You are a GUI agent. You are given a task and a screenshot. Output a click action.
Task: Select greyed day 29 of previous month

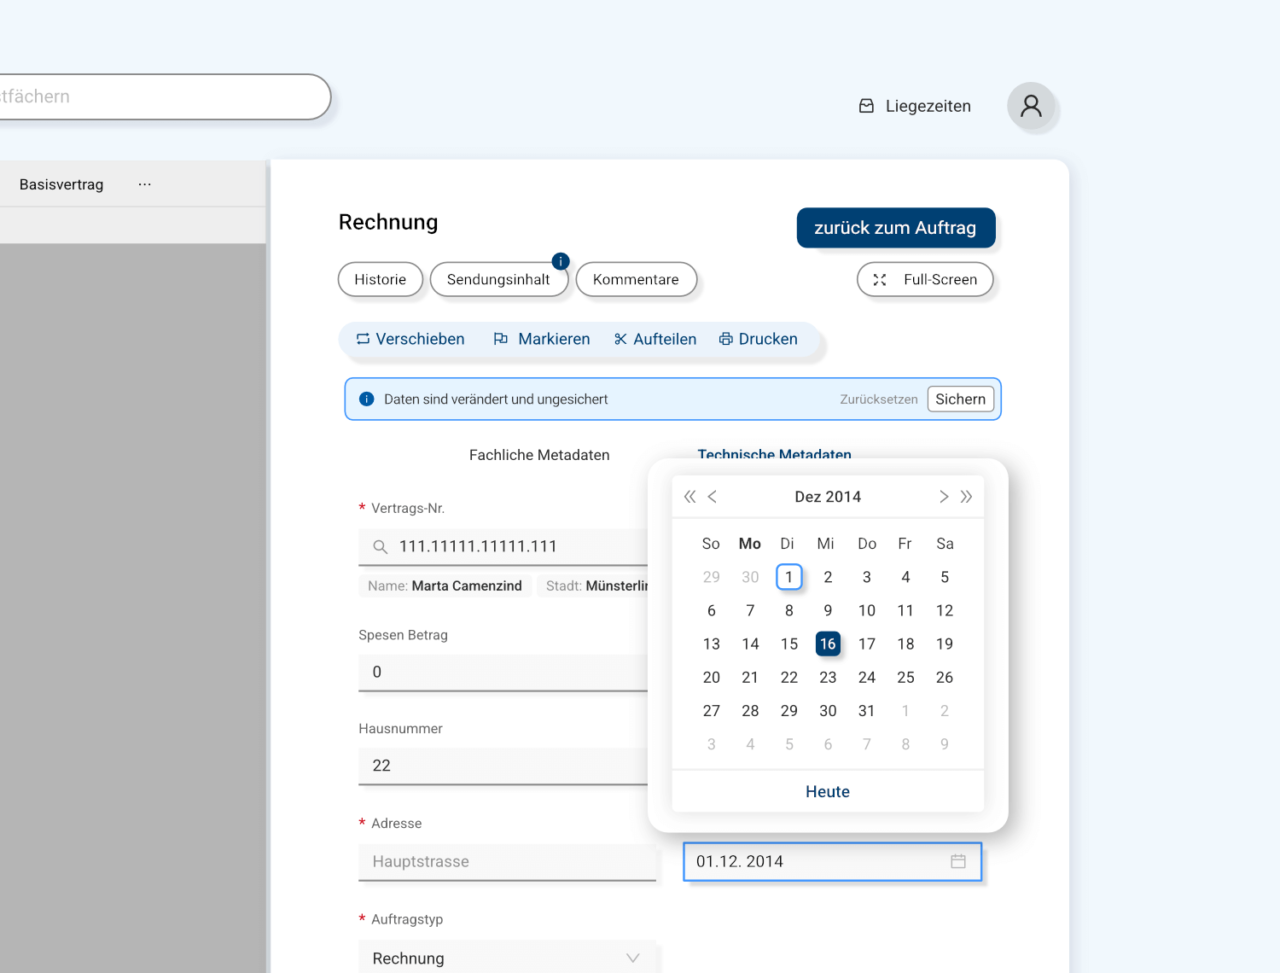click(x=711, y=577)
